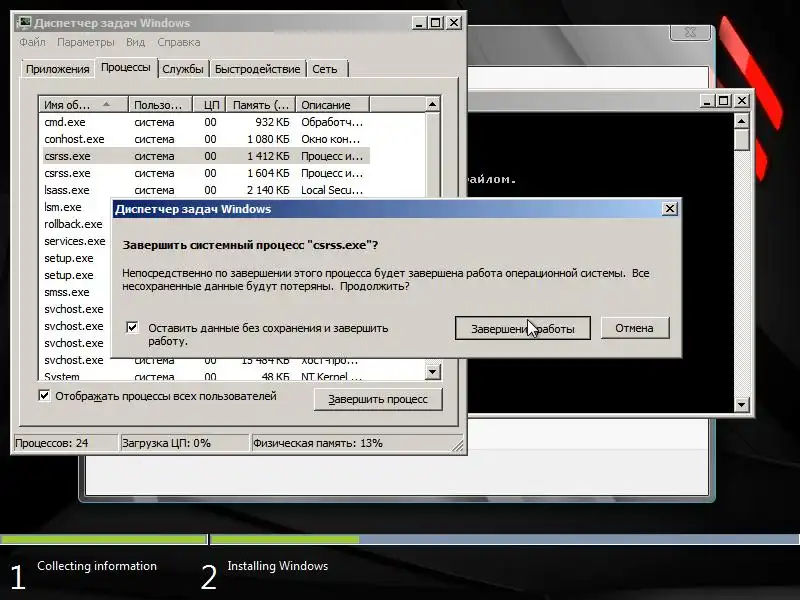
Task: Switch to the Приложения tab
Action: point(58,69)
